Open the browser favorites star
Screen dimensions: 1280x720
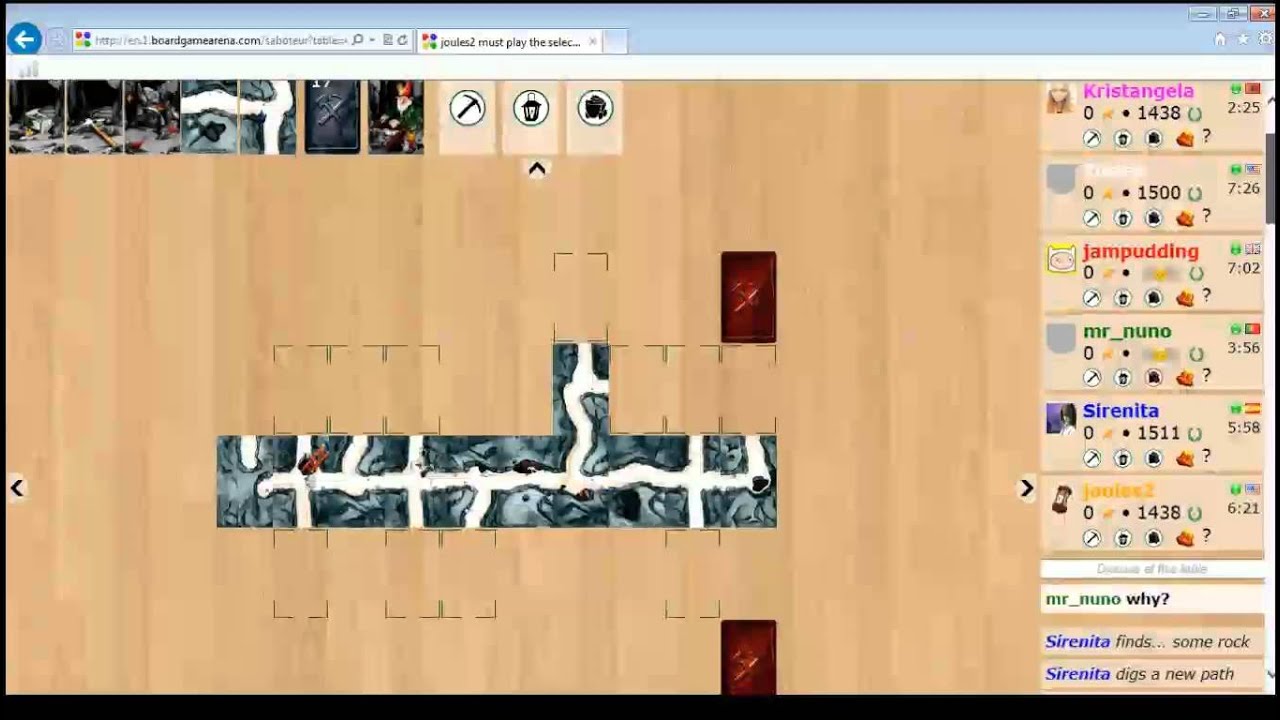point(1243,40)
